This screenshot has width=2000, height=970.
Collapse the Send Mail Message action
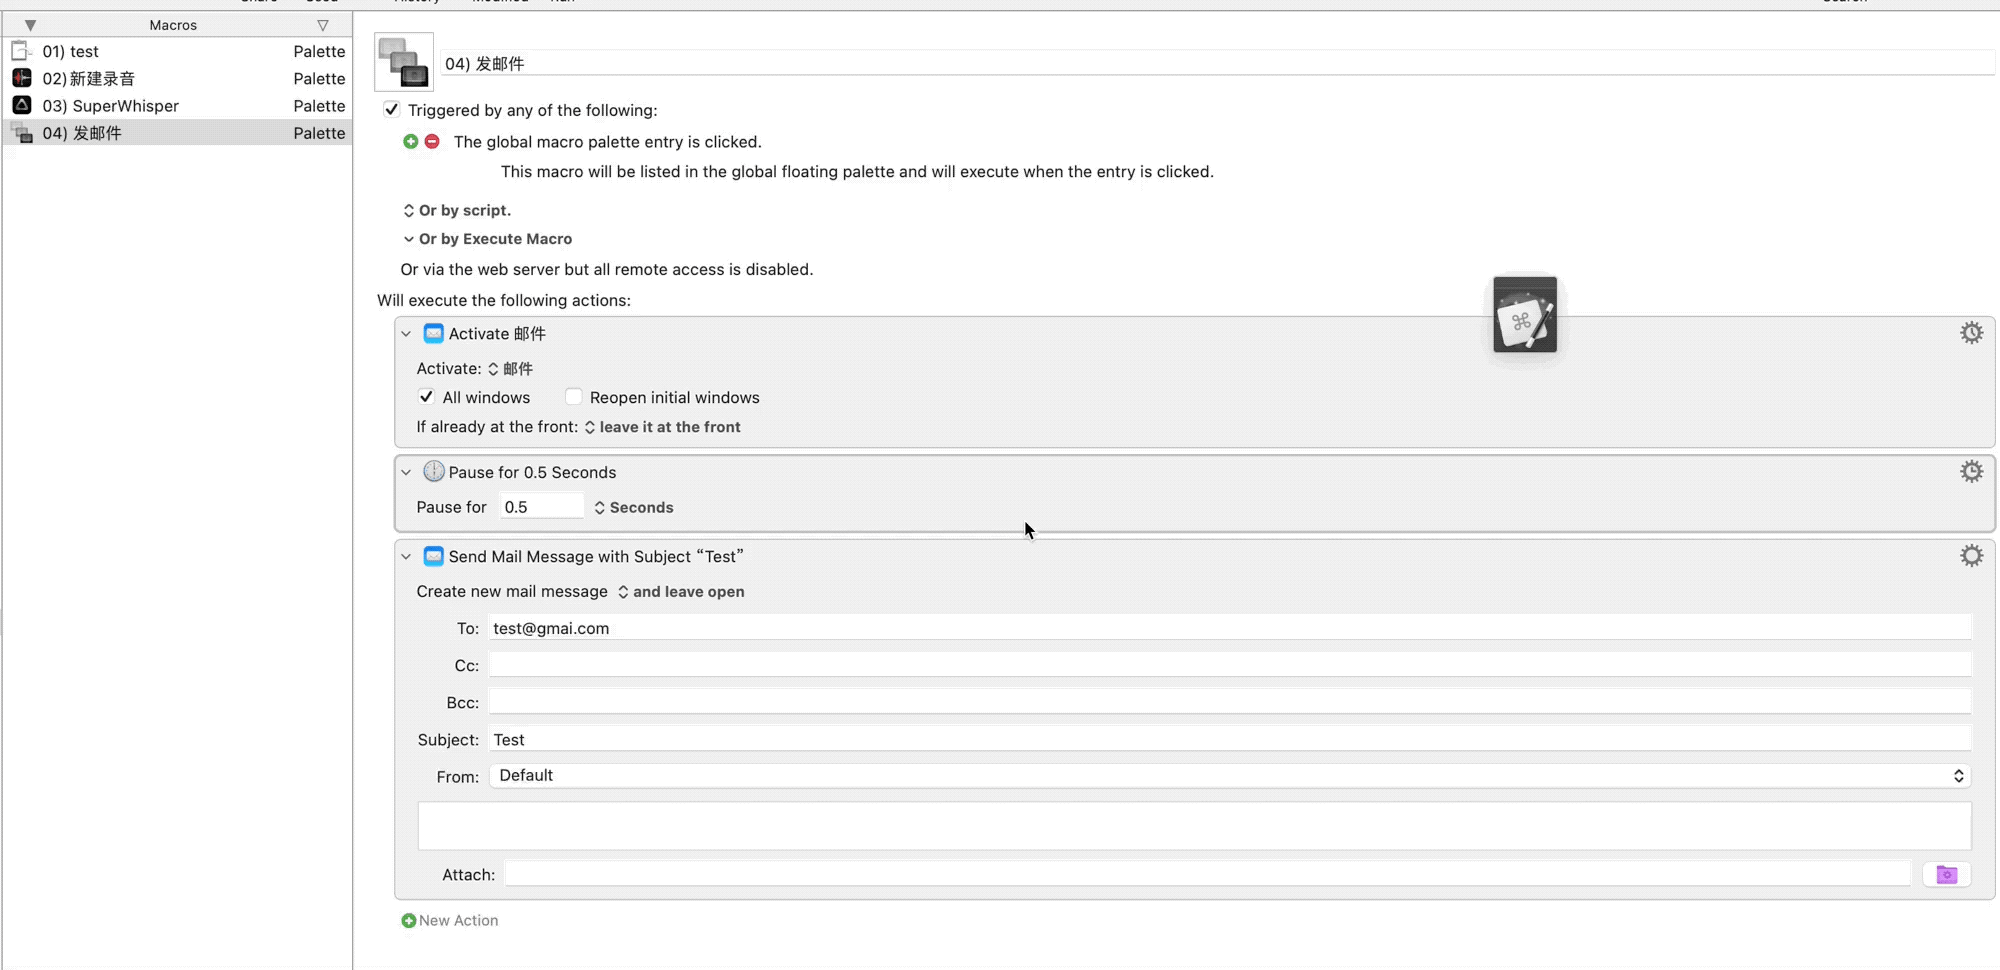(406, 557)
